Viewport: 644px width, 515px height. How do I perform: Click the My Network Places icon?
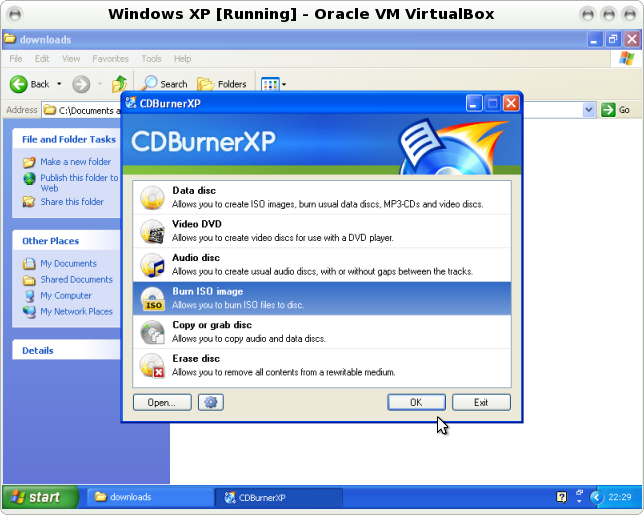pyautogui.click(x=29, y=312)
